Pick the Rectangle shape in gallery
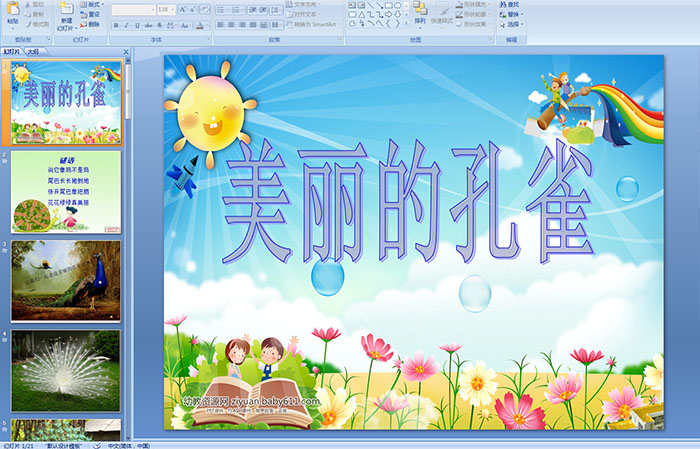Viewport: 700px width, 449px height. coord(389,5)
